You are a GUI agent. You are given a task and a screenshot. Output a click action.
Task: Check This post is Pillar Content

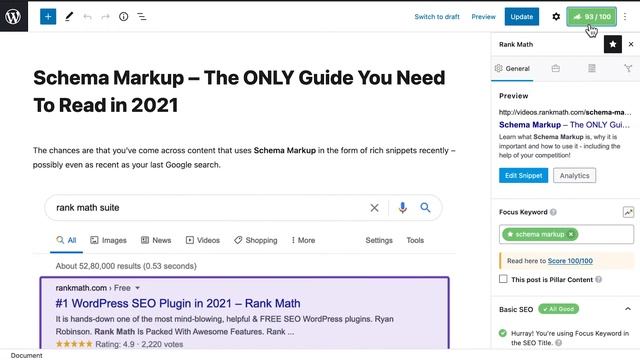pyautogui.click(x=503, y=279)
